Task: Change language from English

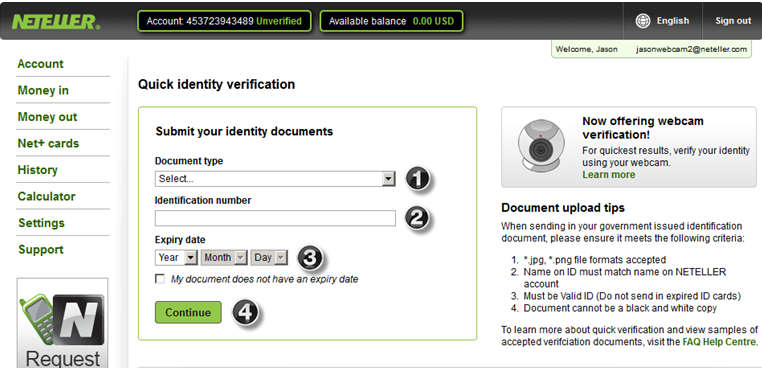Action: click(x=673, y=21)
